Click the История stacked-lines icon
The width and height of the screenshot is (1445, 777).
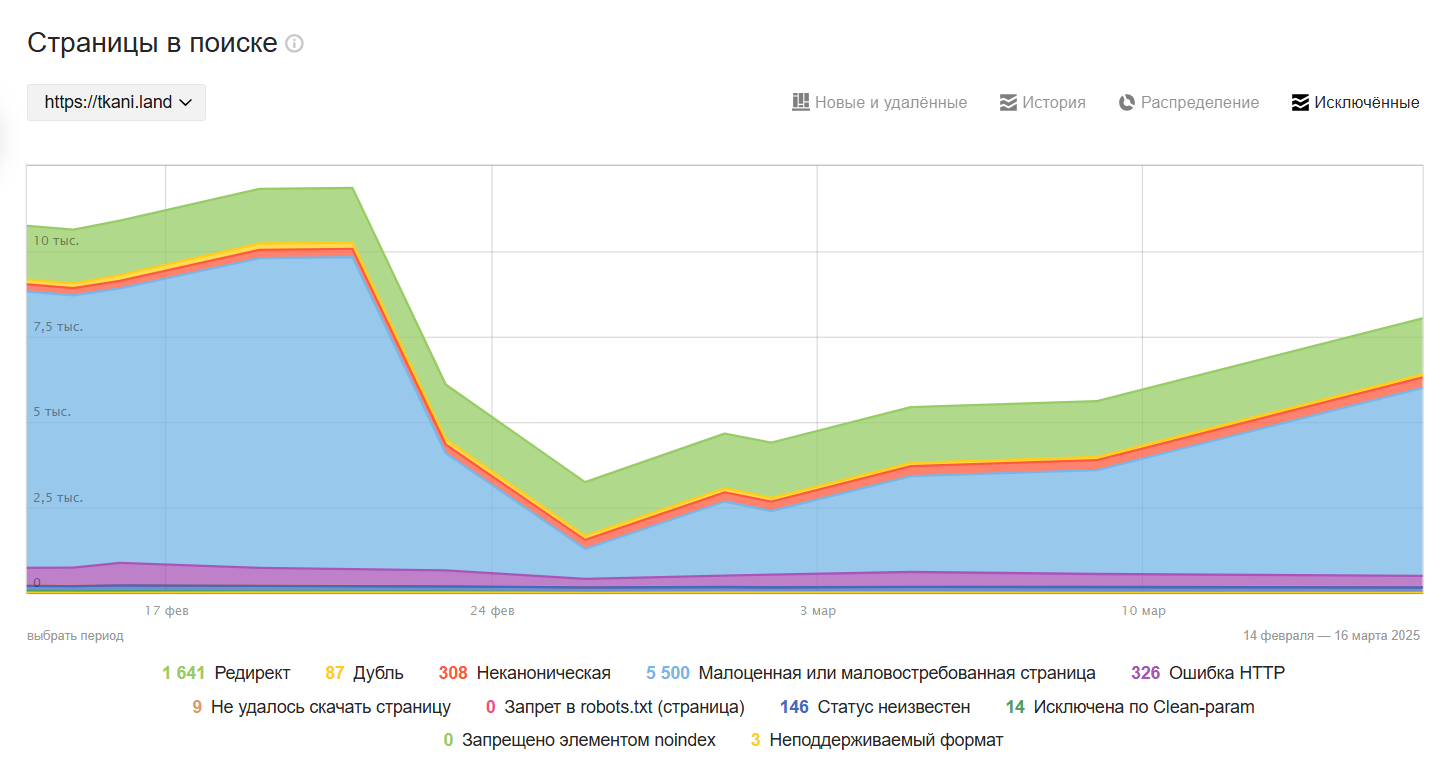click(x=1008, y=102)
